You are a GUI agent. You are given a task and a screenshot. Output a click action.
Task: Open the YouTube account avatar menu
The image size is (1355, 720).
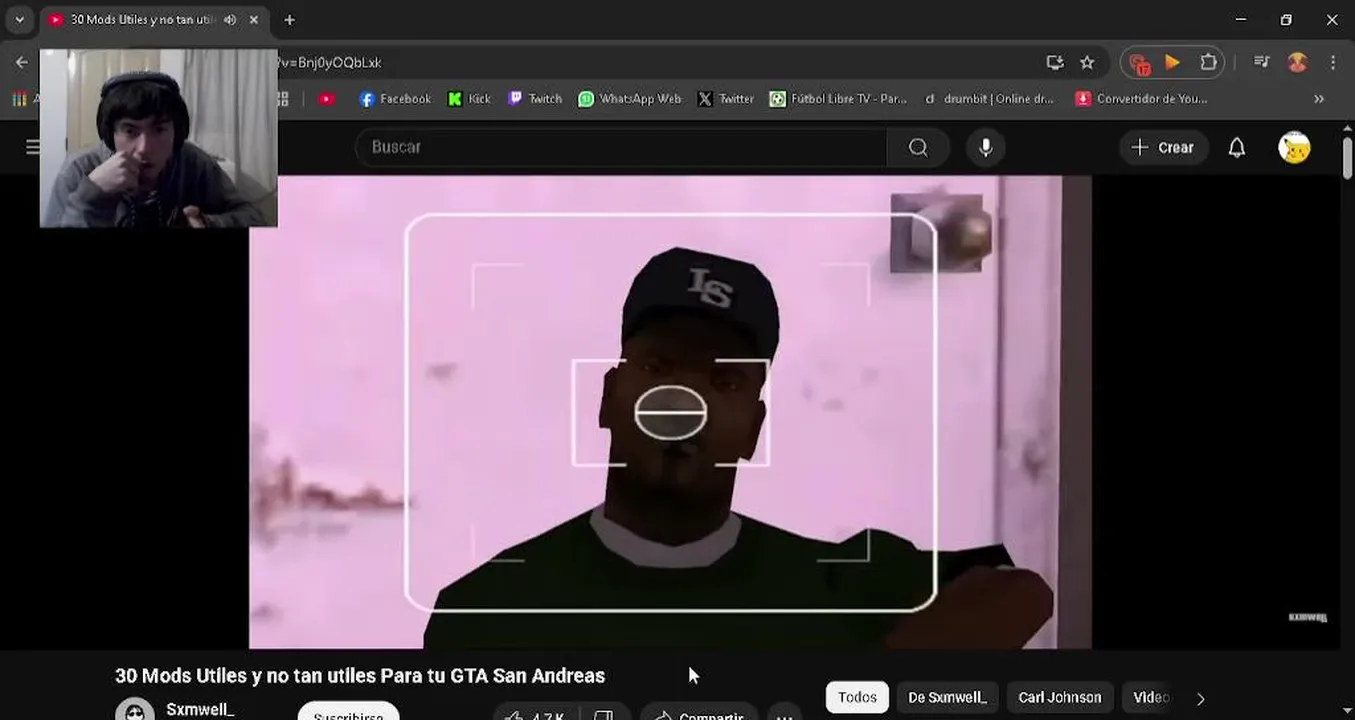coord(1294,147)
